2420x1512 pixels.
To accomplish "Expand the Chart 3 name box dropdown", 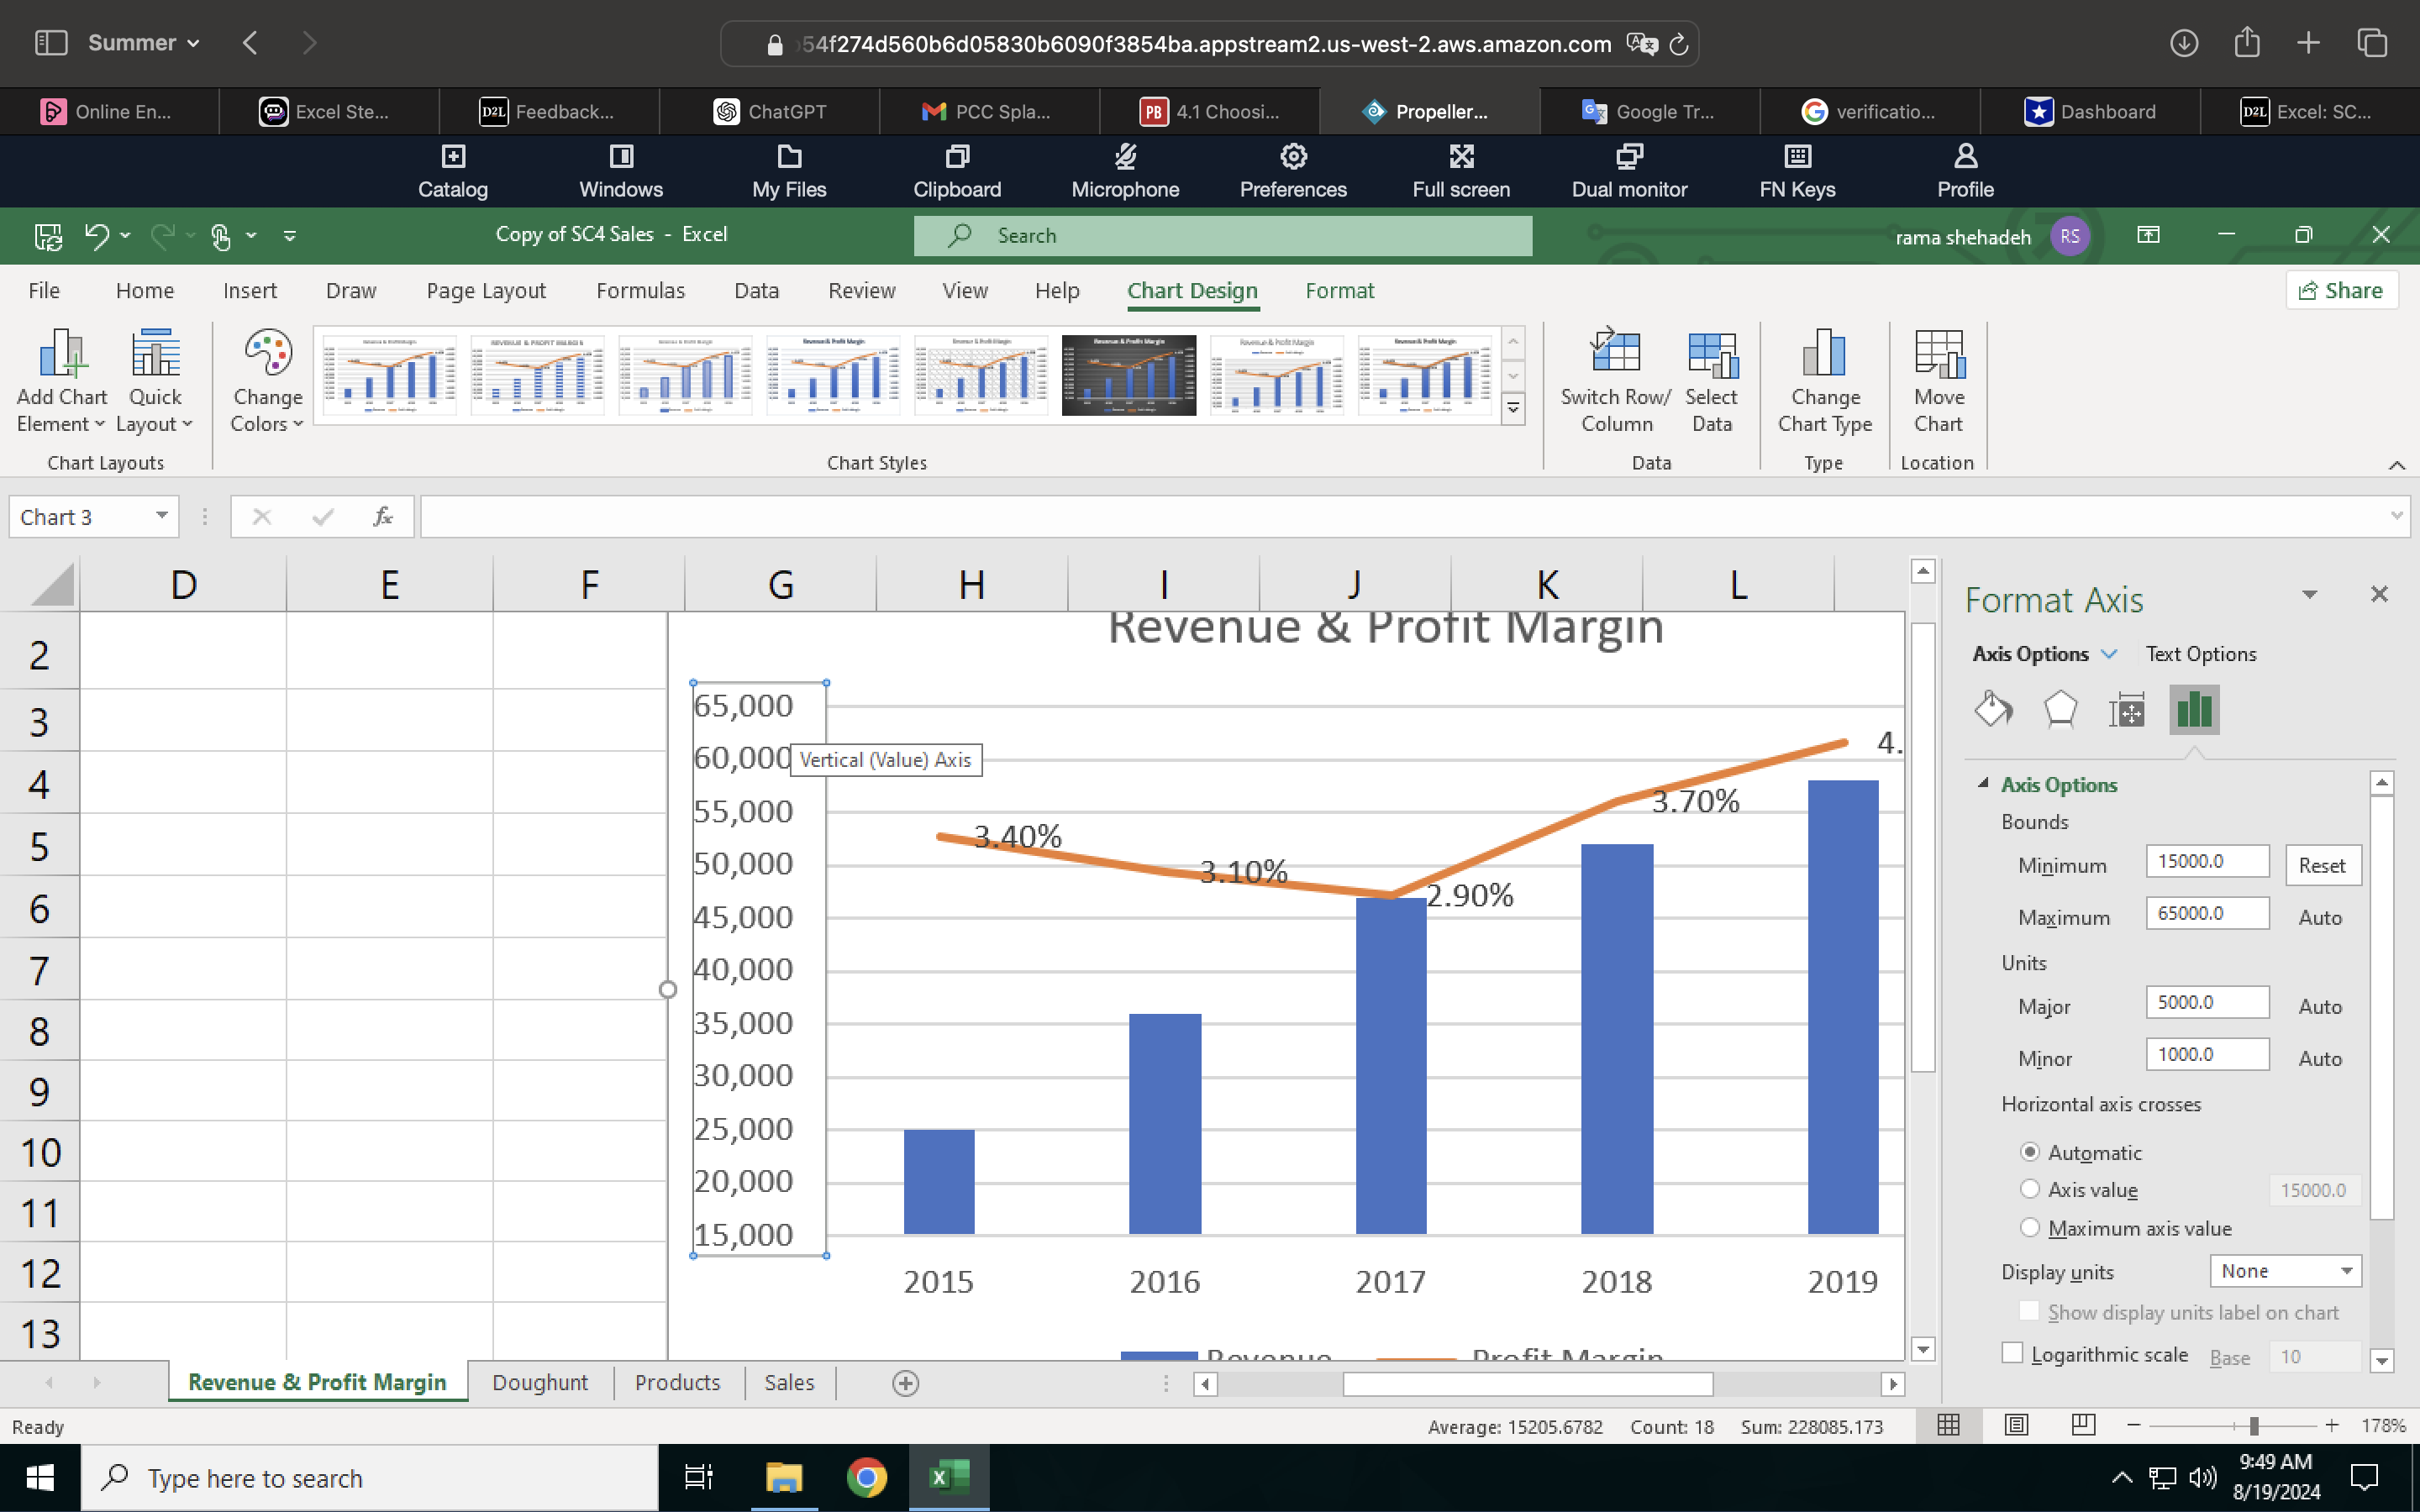I will (x=161, y=516).
